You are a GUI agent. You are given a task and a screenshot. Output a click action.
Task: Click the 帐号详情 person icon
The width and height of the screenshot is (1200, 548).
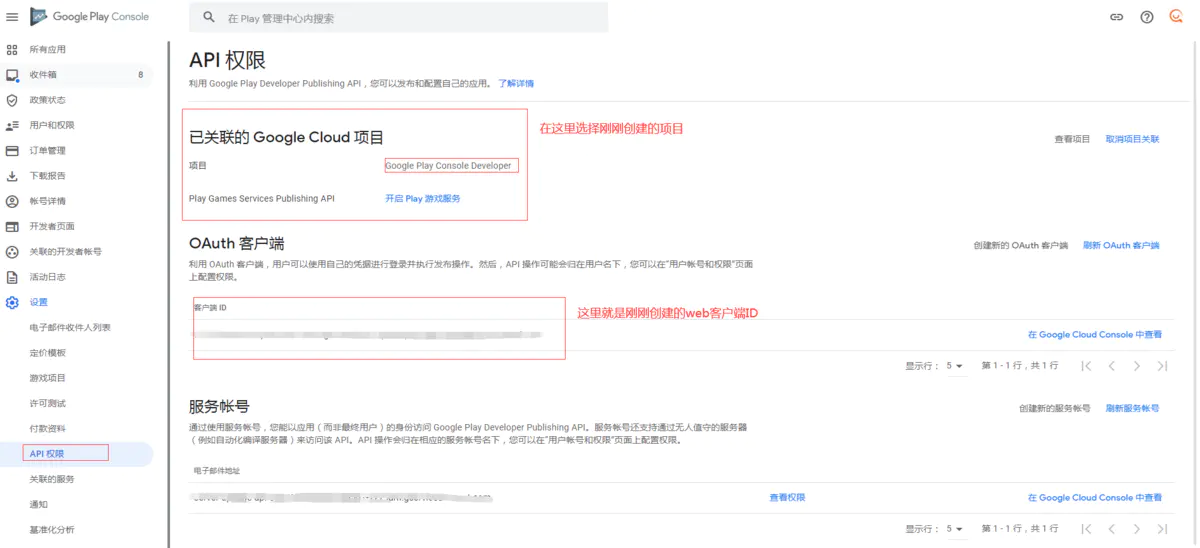tap(12, 201)
